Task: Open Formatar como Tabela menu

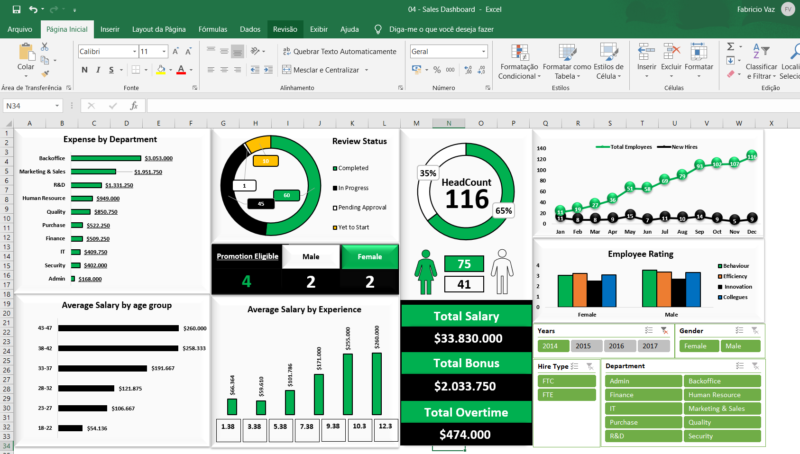Action: click(567, 61)
